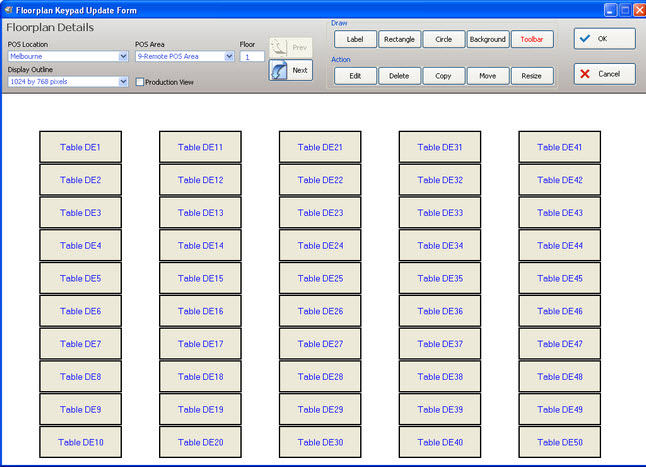Click the Floor number input field

tap(252, 57)
